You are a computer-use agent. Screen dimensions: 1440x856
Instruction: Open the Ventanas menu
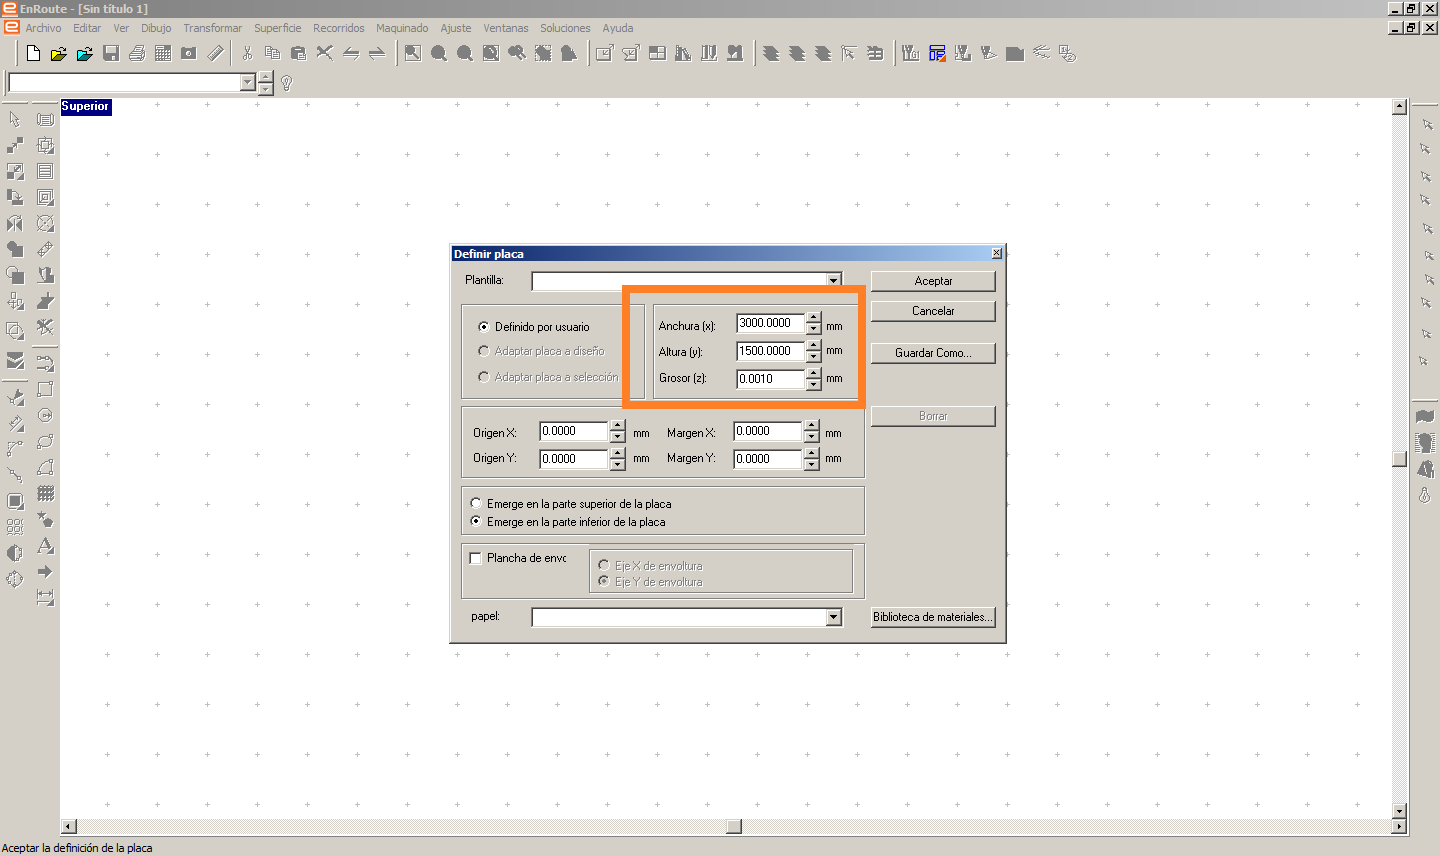tap(505, 28)
